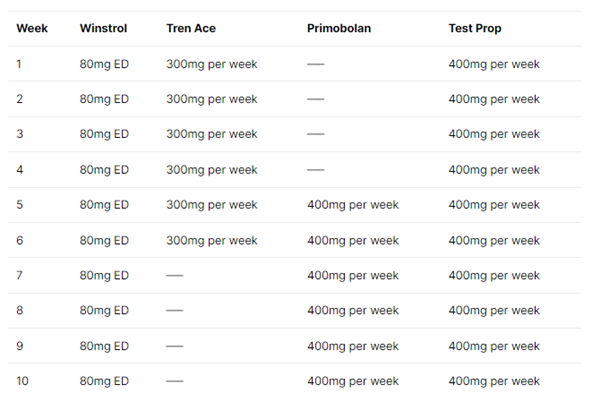Select week 10 Winstrol 80mg ED cell
The height and width of the screenshot is (419, 601).
tap(104, 381)
